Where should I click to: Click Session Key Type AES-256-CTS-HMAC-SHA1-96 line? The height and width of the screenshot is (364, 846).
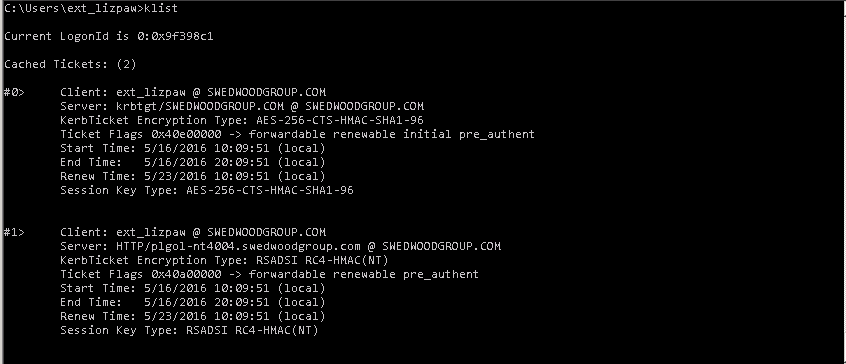point(207,190)
